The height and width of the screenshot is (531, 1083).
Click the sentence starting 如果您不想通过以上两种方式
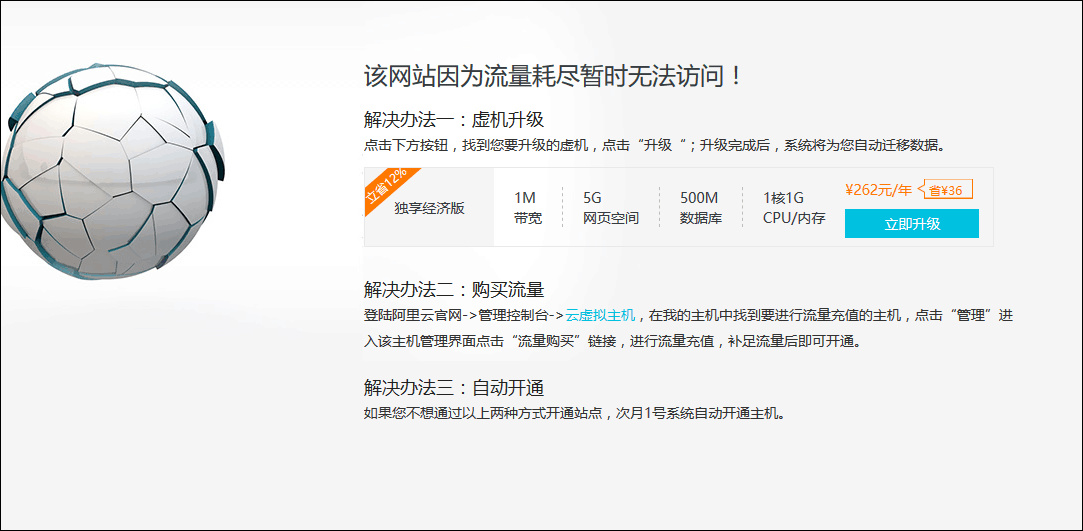pyautogui.click(x=575, y=414)
